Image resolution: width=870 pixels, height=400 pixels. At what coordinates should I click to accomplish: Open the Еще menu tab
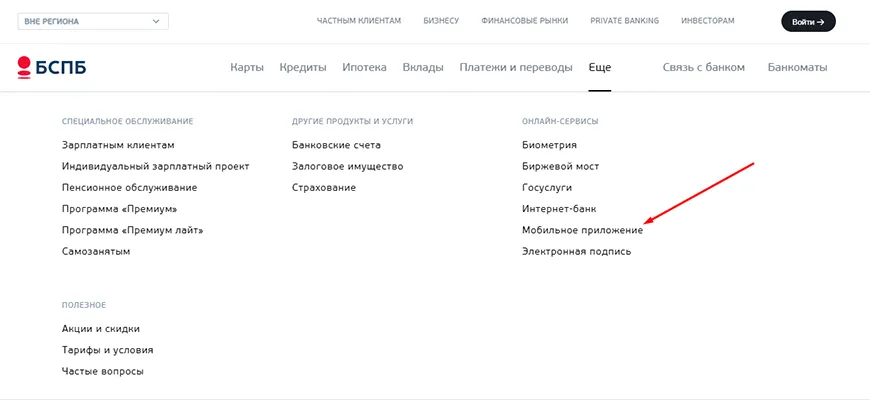600,68
